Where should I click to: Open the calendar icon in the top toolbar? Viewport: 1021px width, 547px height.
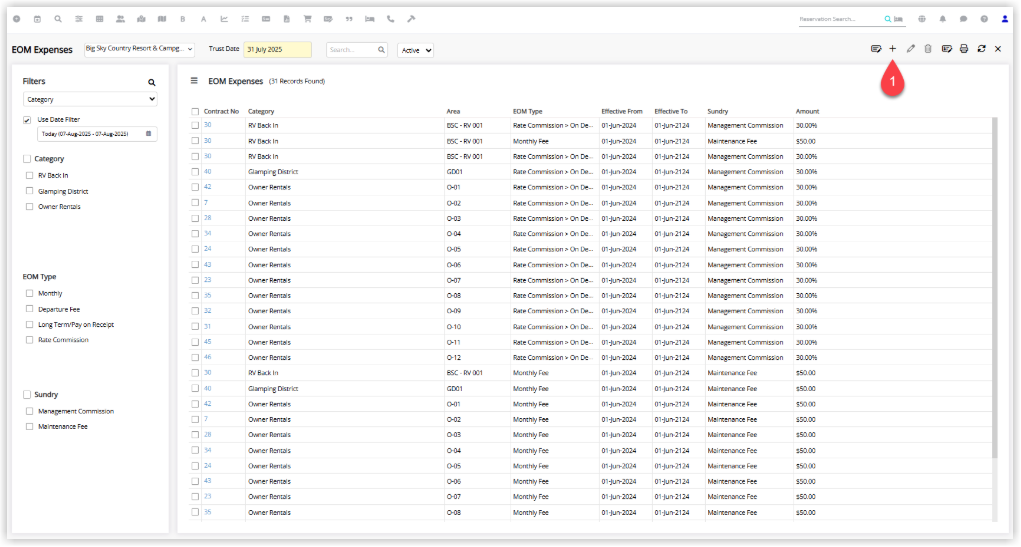[x=37, y=19]
